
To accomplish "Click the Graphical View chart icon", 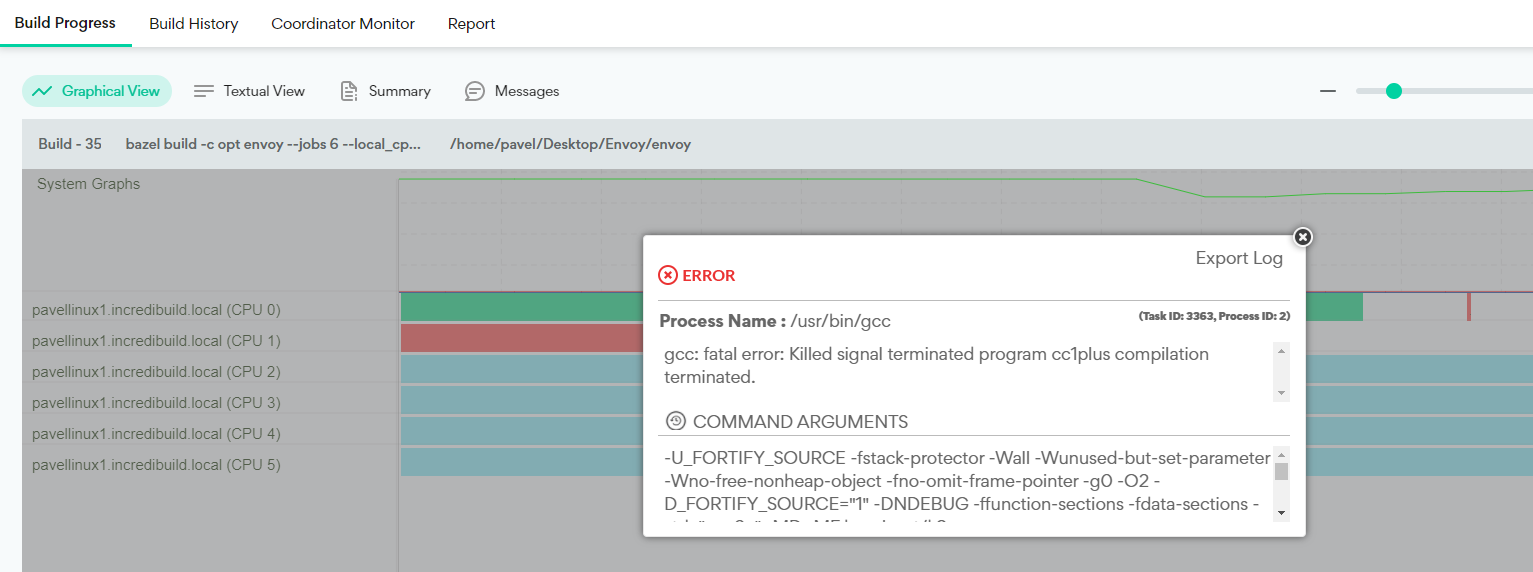I will coord(42,91).
